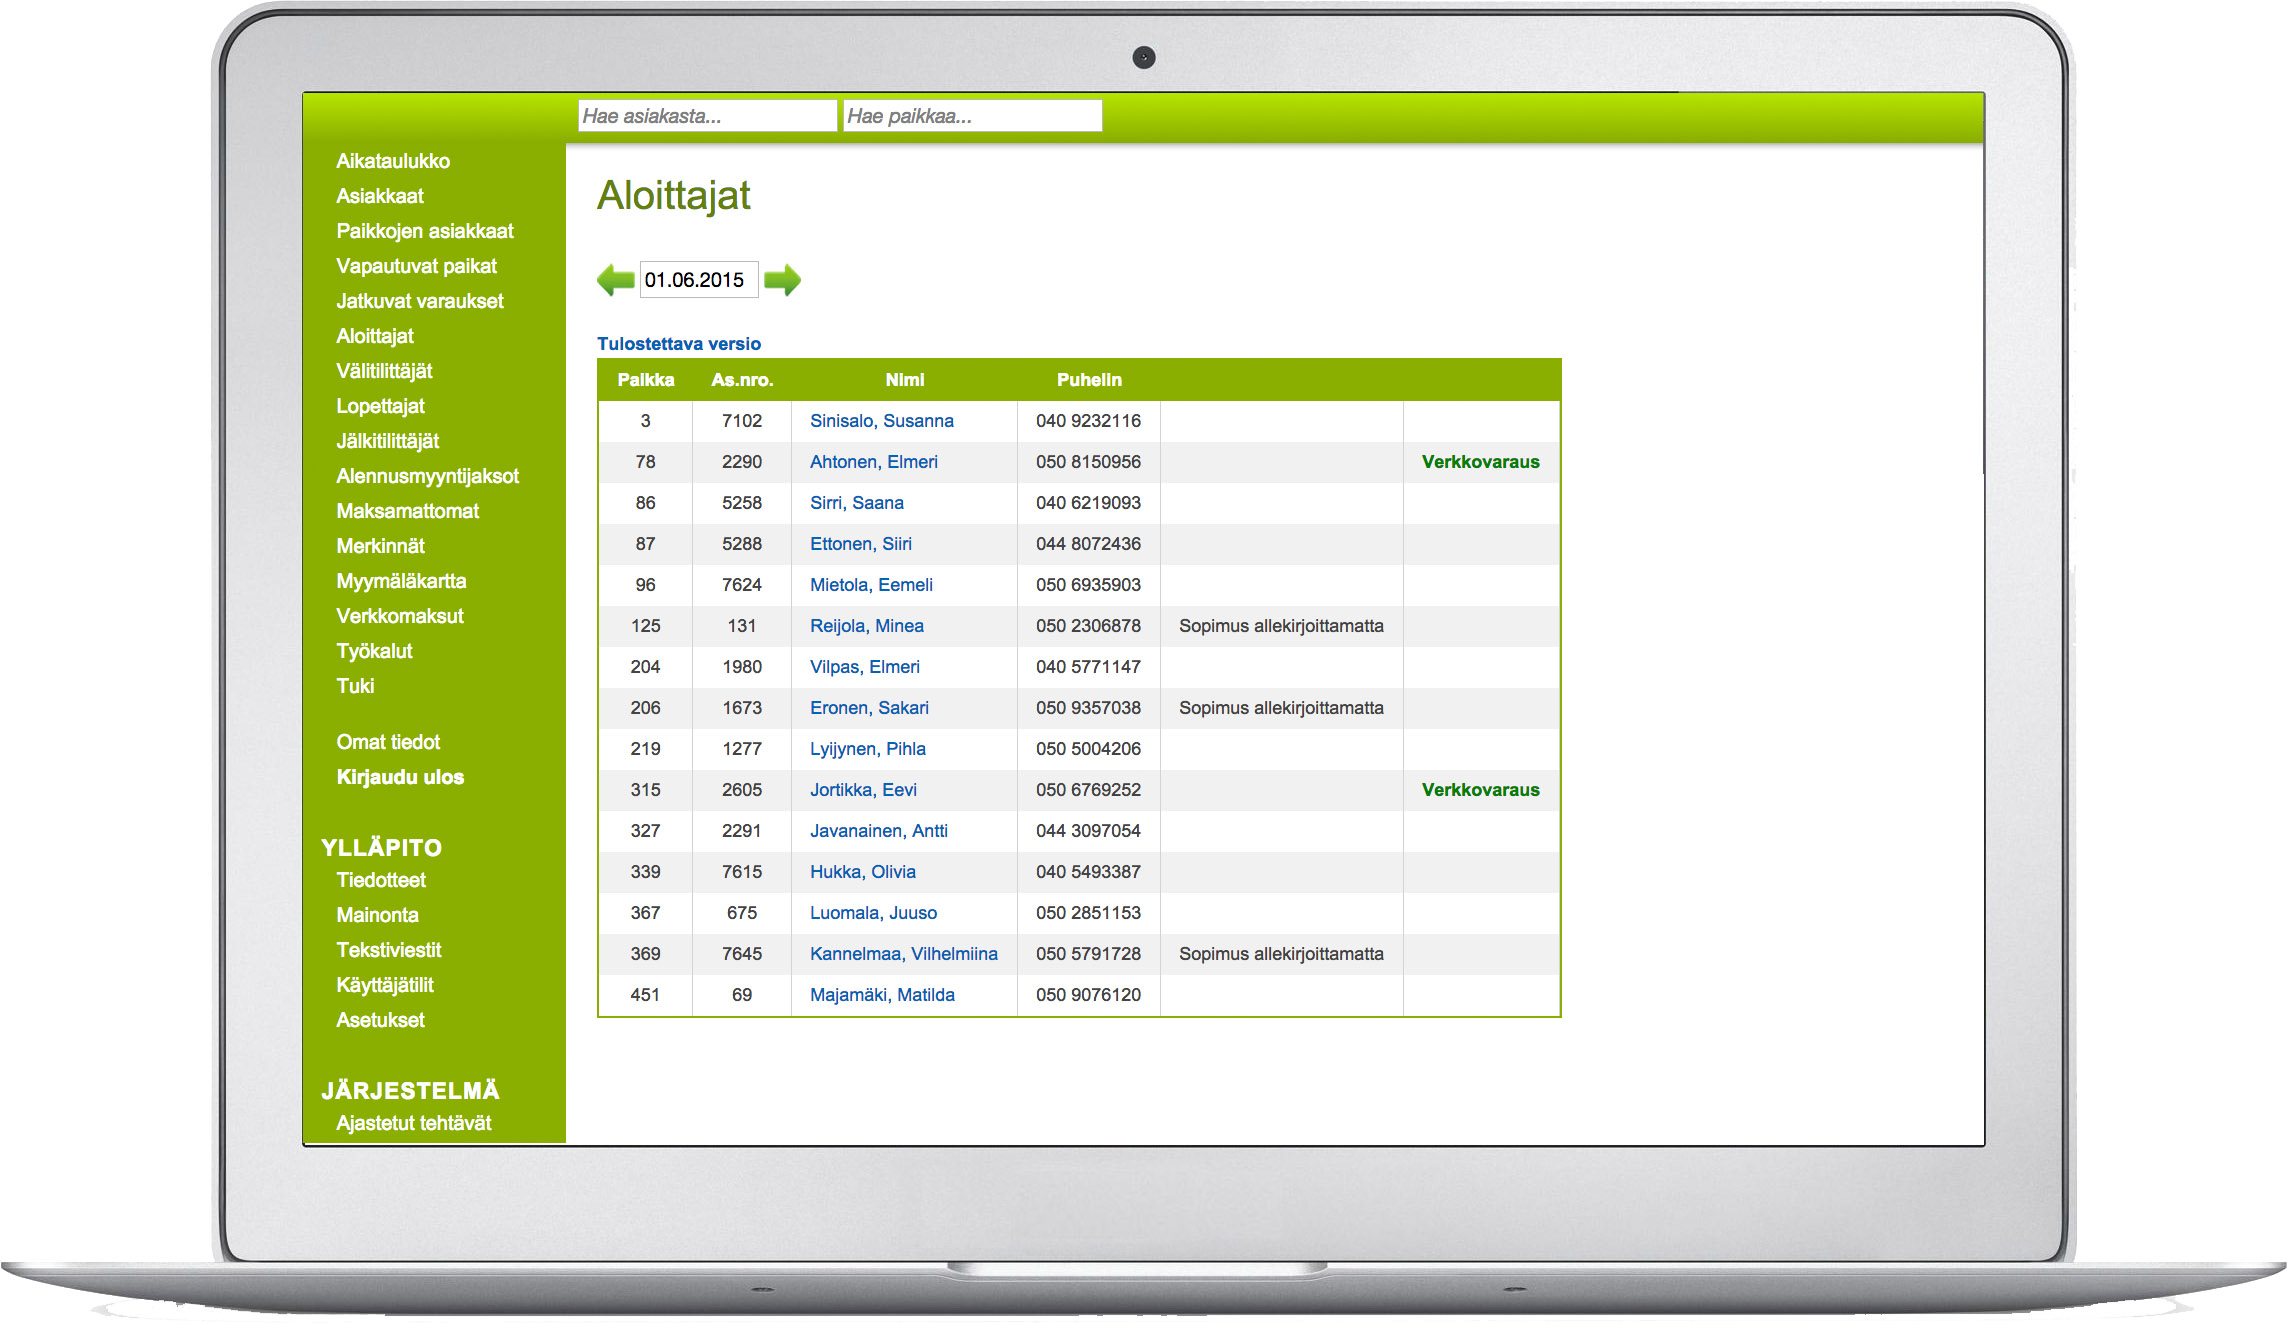Open Ajastetut tehtävät under Järjestelmä
The height and width of the screenshot is (1323, 2287).
coord(414,1123)
